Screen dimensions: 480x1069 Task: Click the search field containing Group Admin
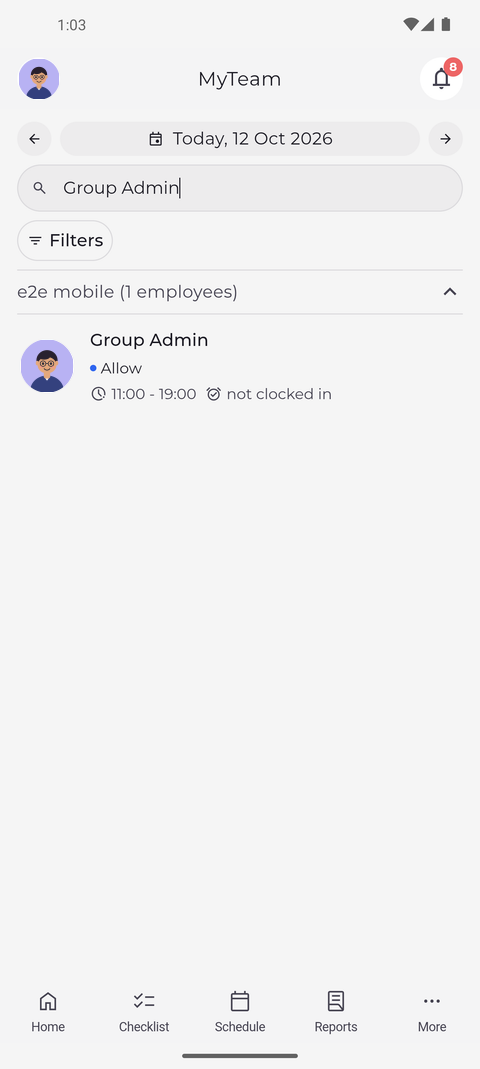point(240,188)
